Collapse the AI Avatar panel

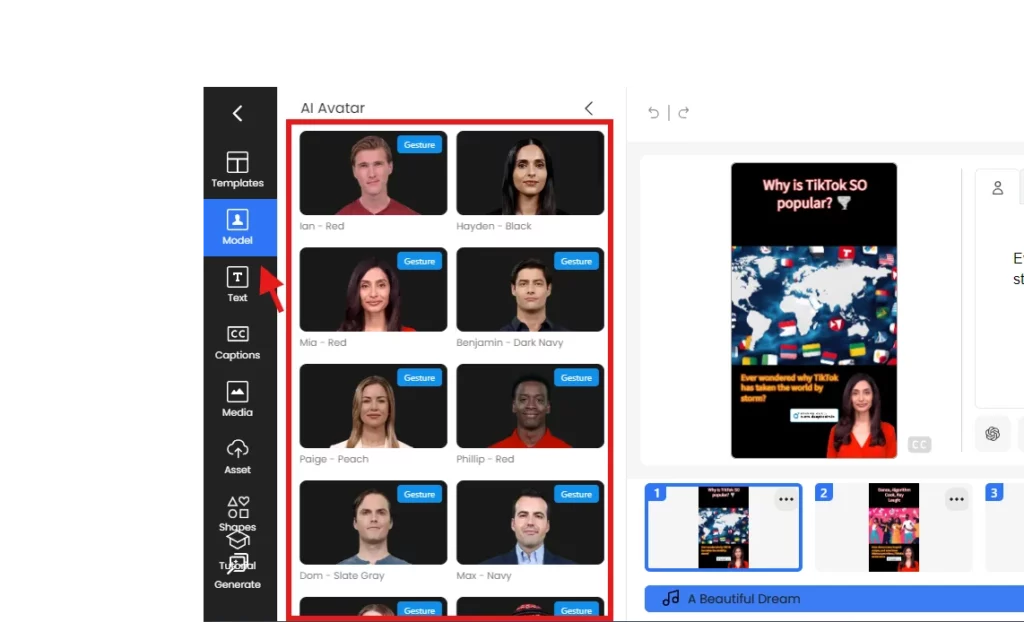tap(588, 108)
